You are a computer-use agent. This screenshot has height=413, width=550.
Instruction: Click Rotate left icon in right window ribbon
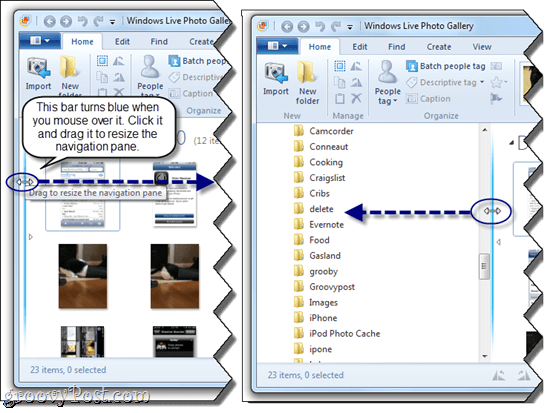(x=356, y=66)
